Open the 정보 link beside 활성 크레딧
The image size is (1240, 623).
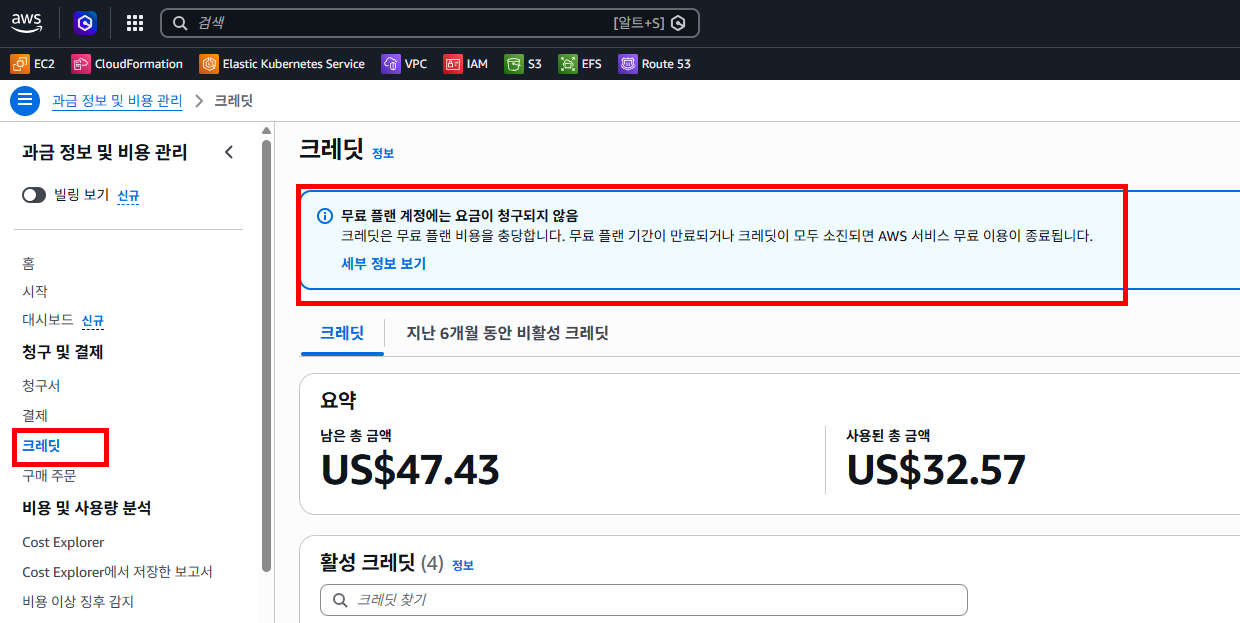[x=462, y=564]
